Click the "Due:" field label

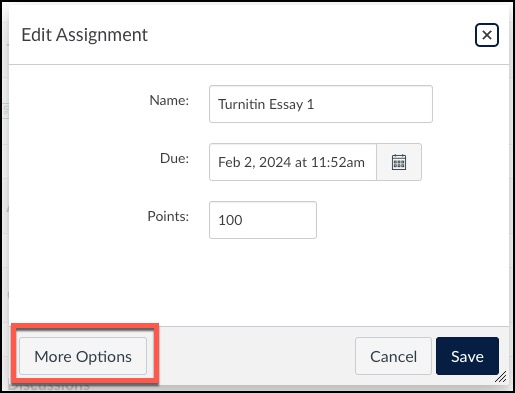174,158
